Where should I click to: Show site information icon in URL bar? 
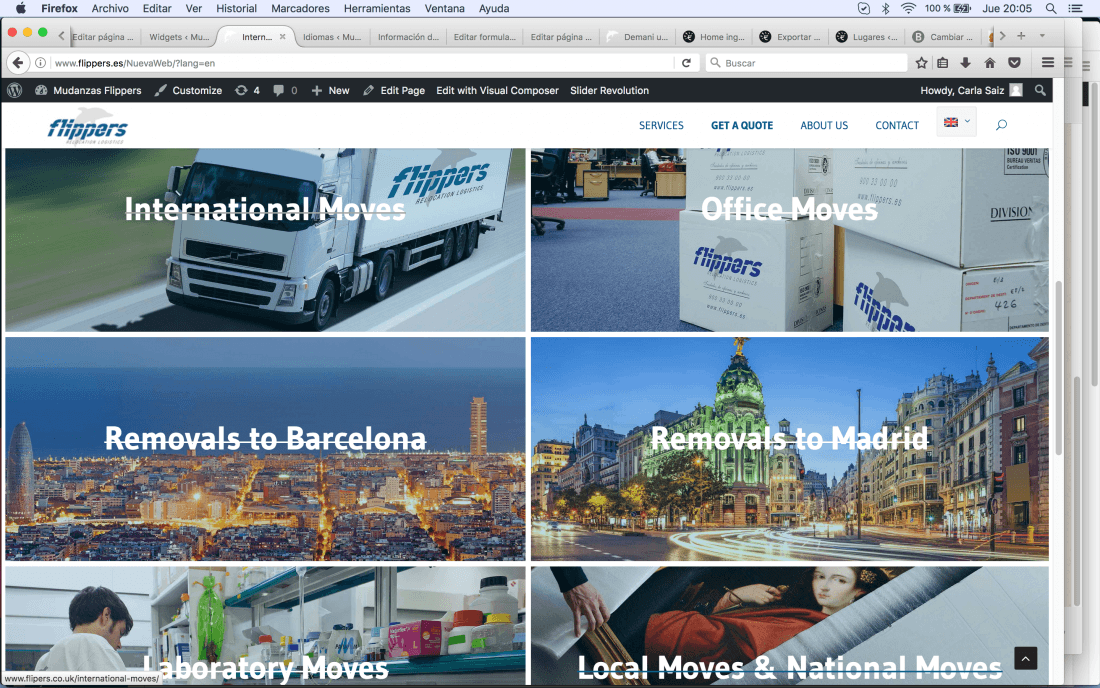41,62
